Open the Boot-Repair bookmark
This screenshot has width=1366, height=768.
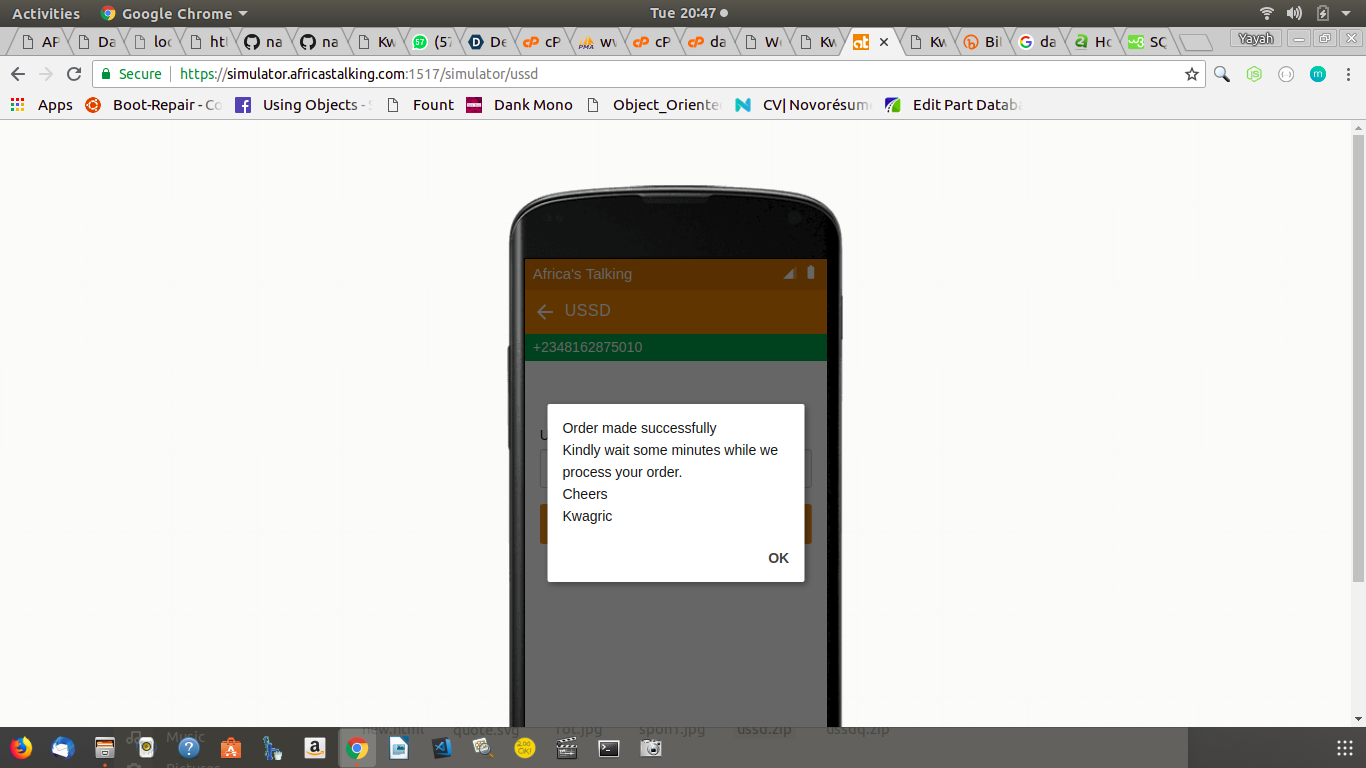click(154, 105)
